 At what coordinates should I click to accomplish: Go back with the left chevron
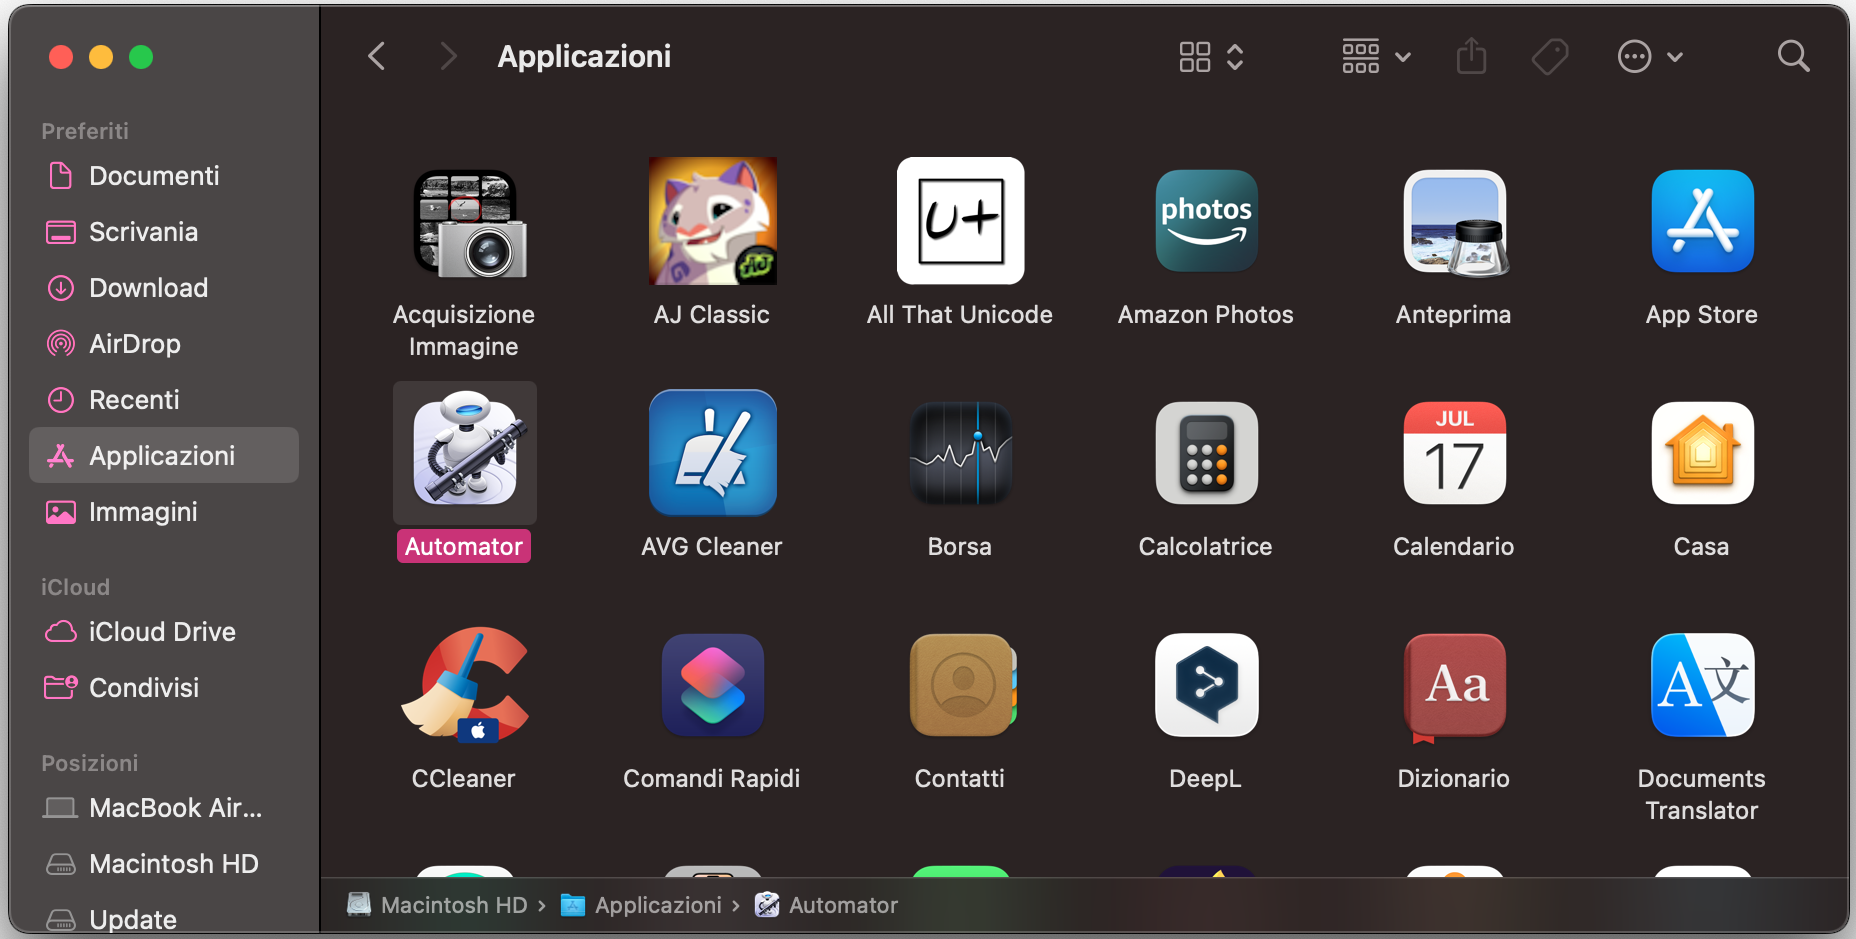pyautogui.click(x=377, y=56)
